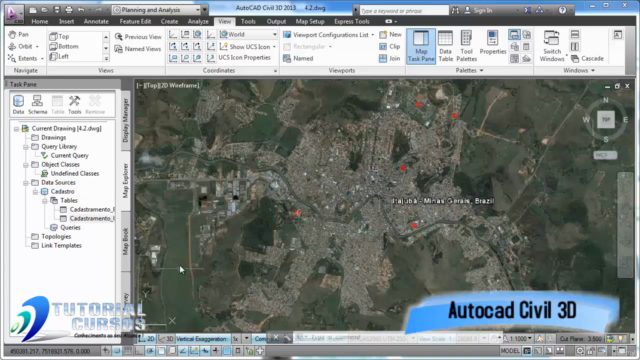Open UCS Icon Properties
Image resolution: width=640 pixels, height=360 pixels.
click(x=240, y=58)
